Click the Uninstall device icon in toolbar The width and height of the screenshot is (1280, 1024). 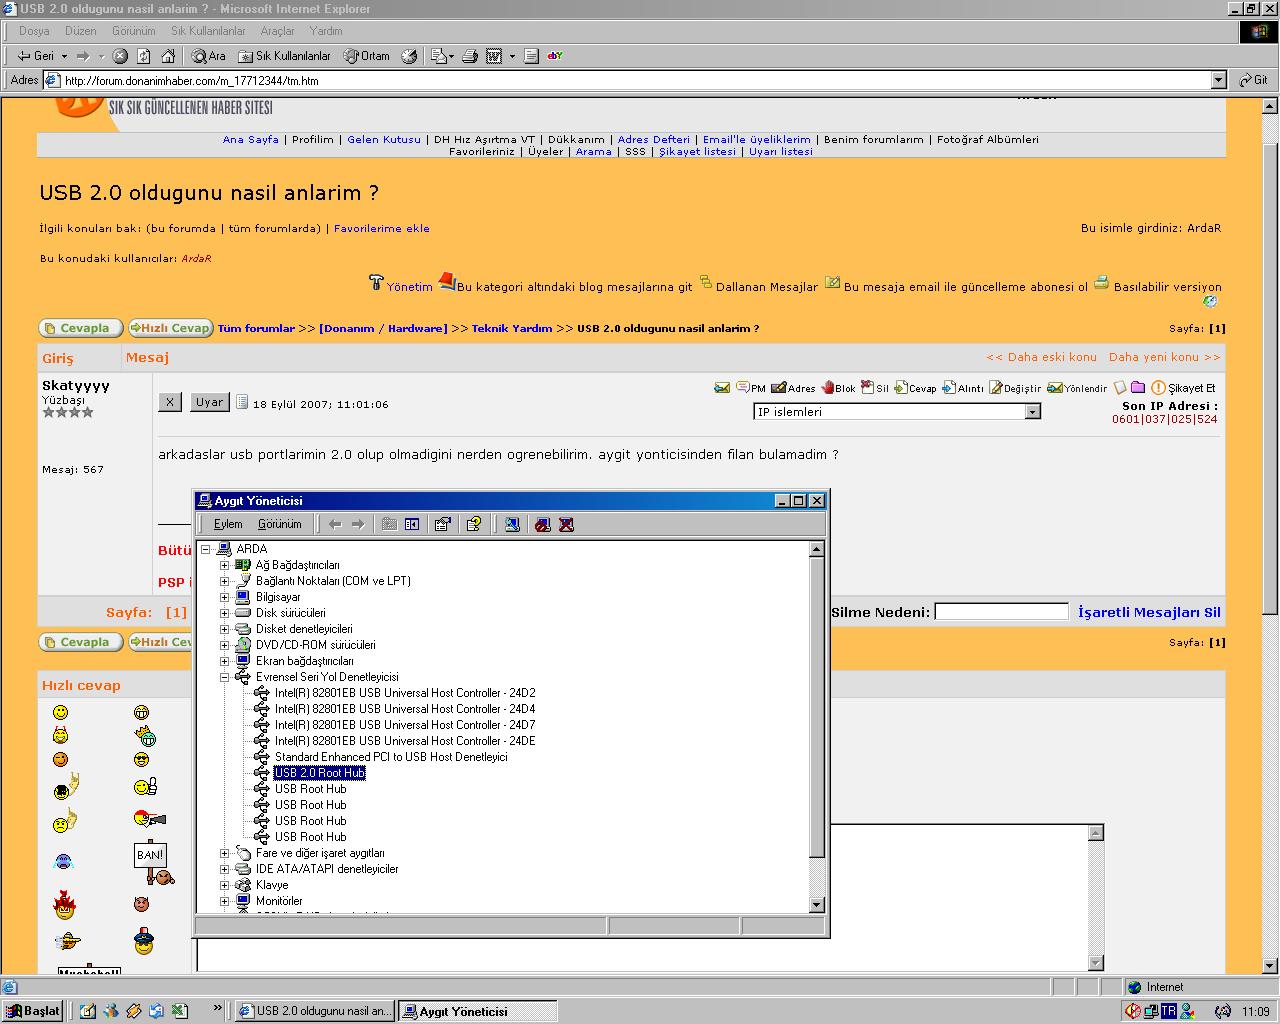(x=566, y=524)
